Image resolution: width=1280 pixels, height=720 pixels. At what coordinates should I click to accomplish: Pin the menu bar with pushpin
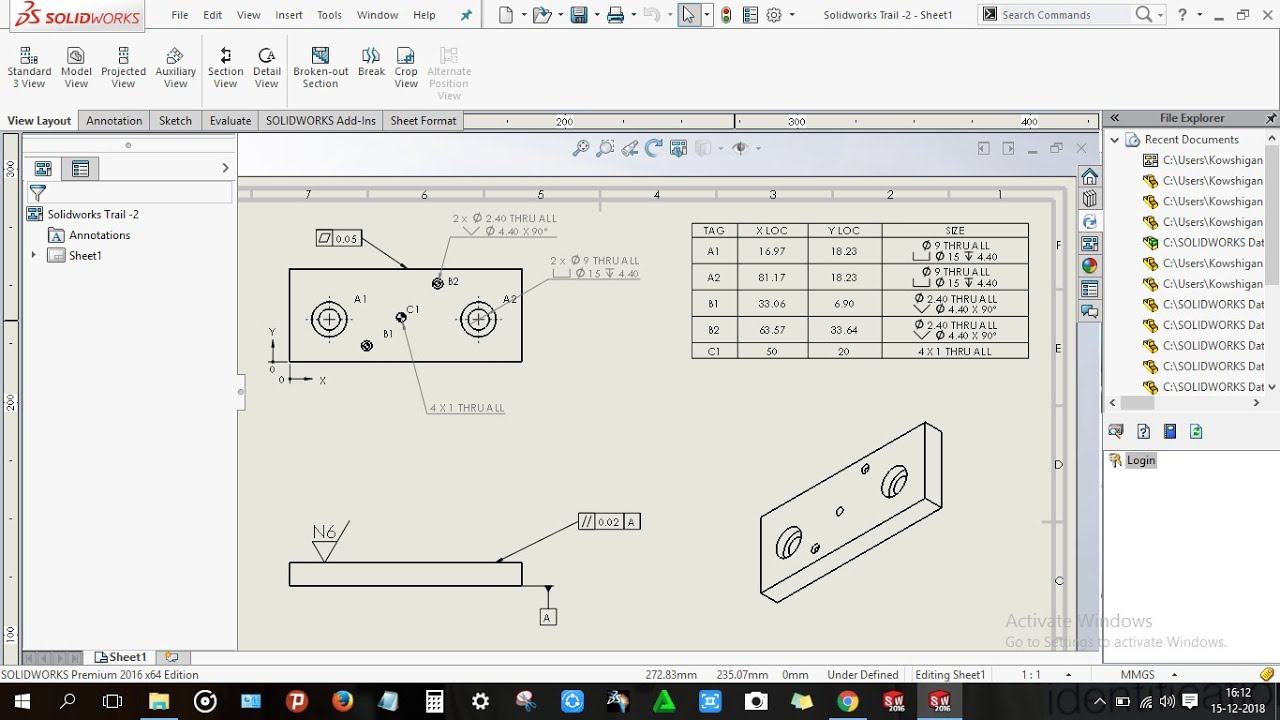click(466, 15)
